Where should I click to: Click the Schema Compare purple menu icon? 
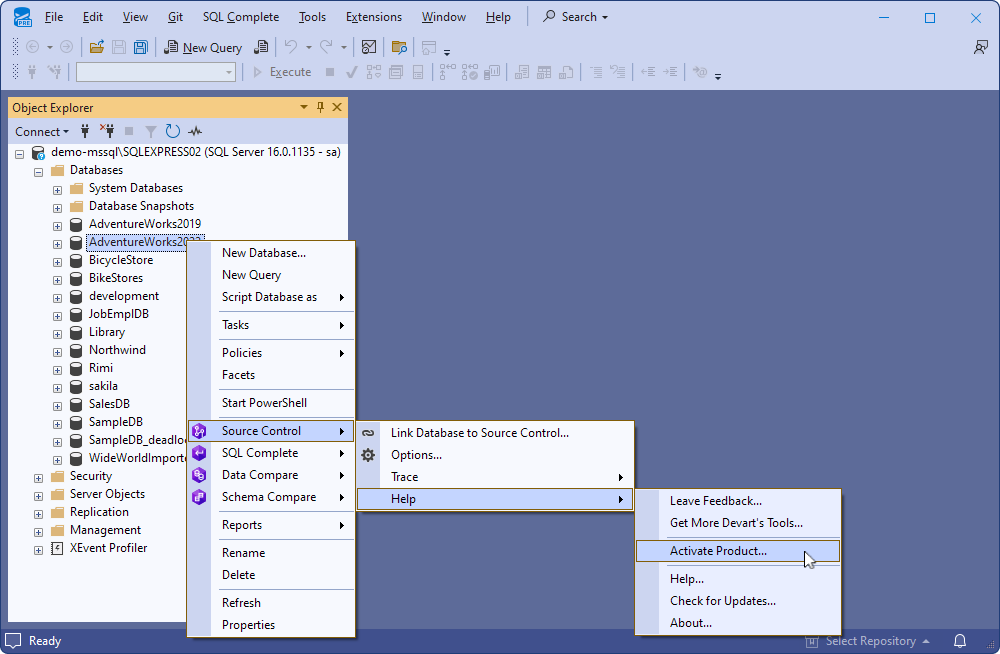pos(199,497)
